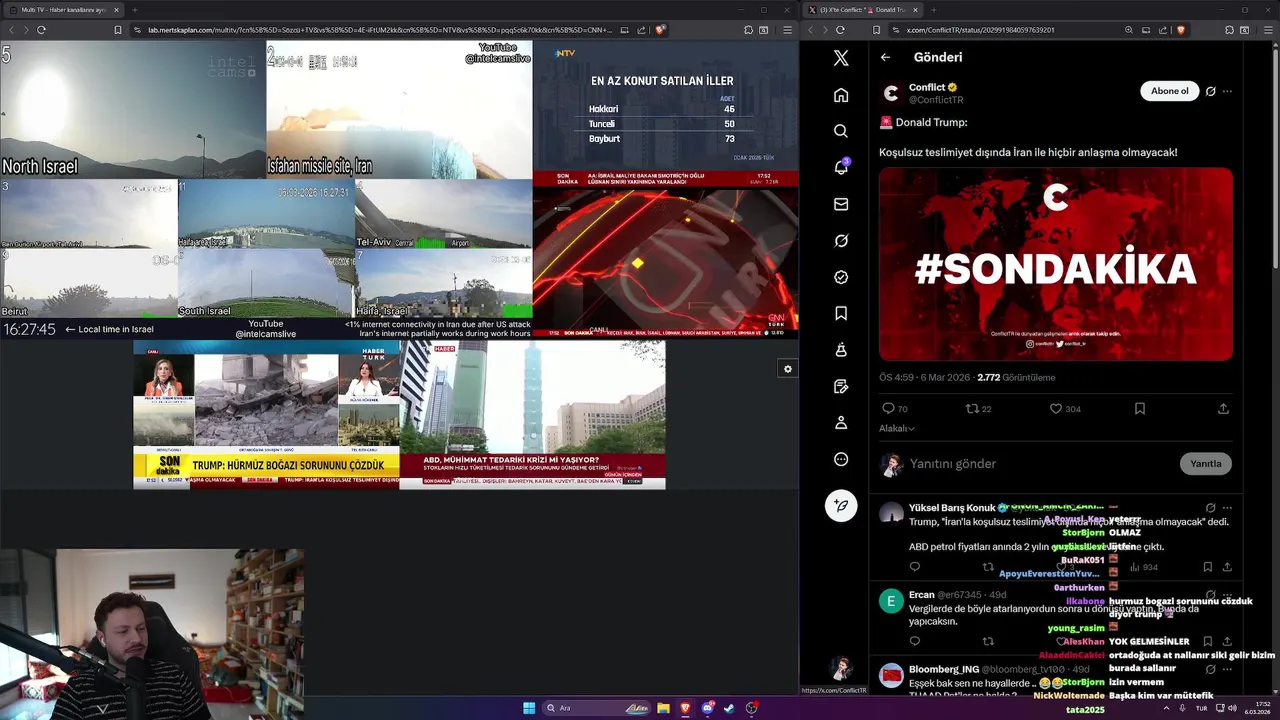Like the Conflict post showing 304
1280x720 pixels.
(1055, 409)
